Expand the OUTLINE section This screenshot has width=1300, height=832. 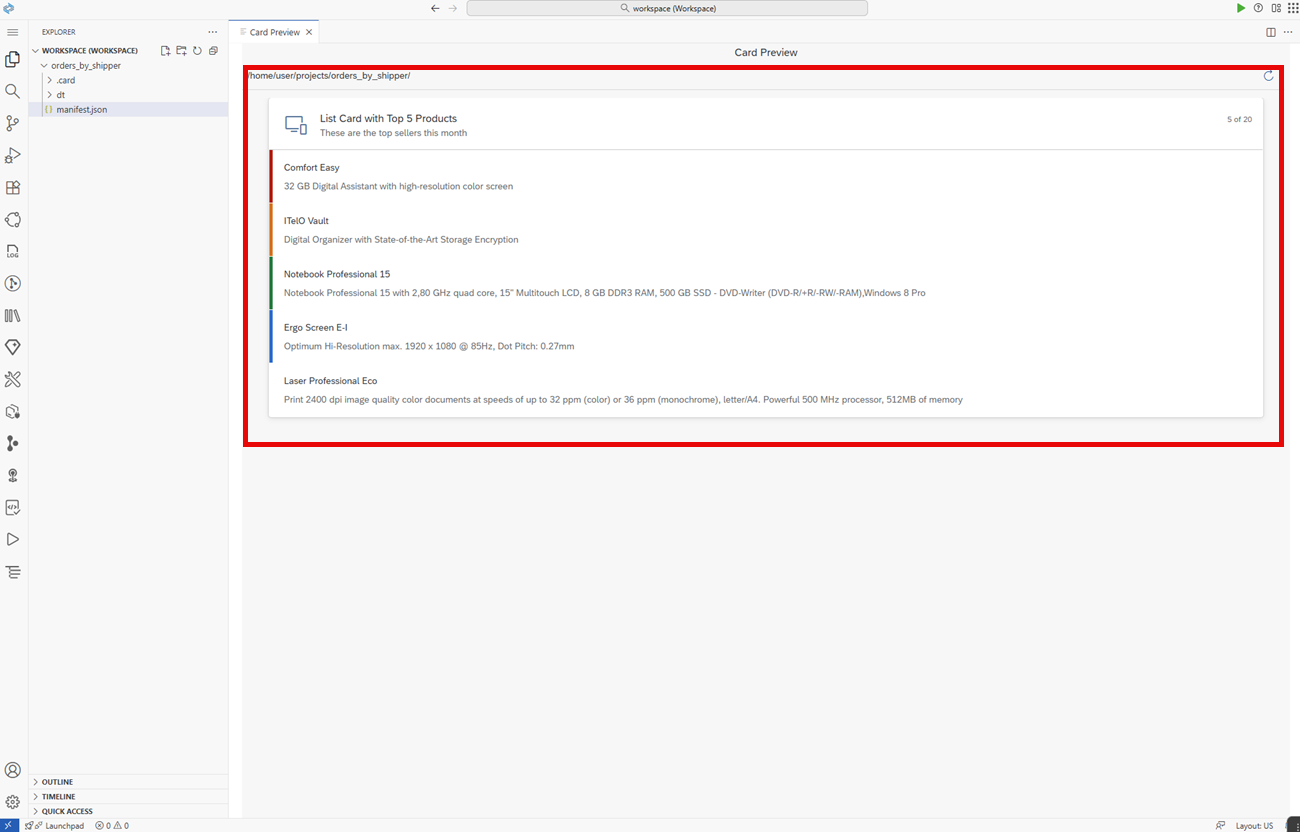(x=128, y=782)
